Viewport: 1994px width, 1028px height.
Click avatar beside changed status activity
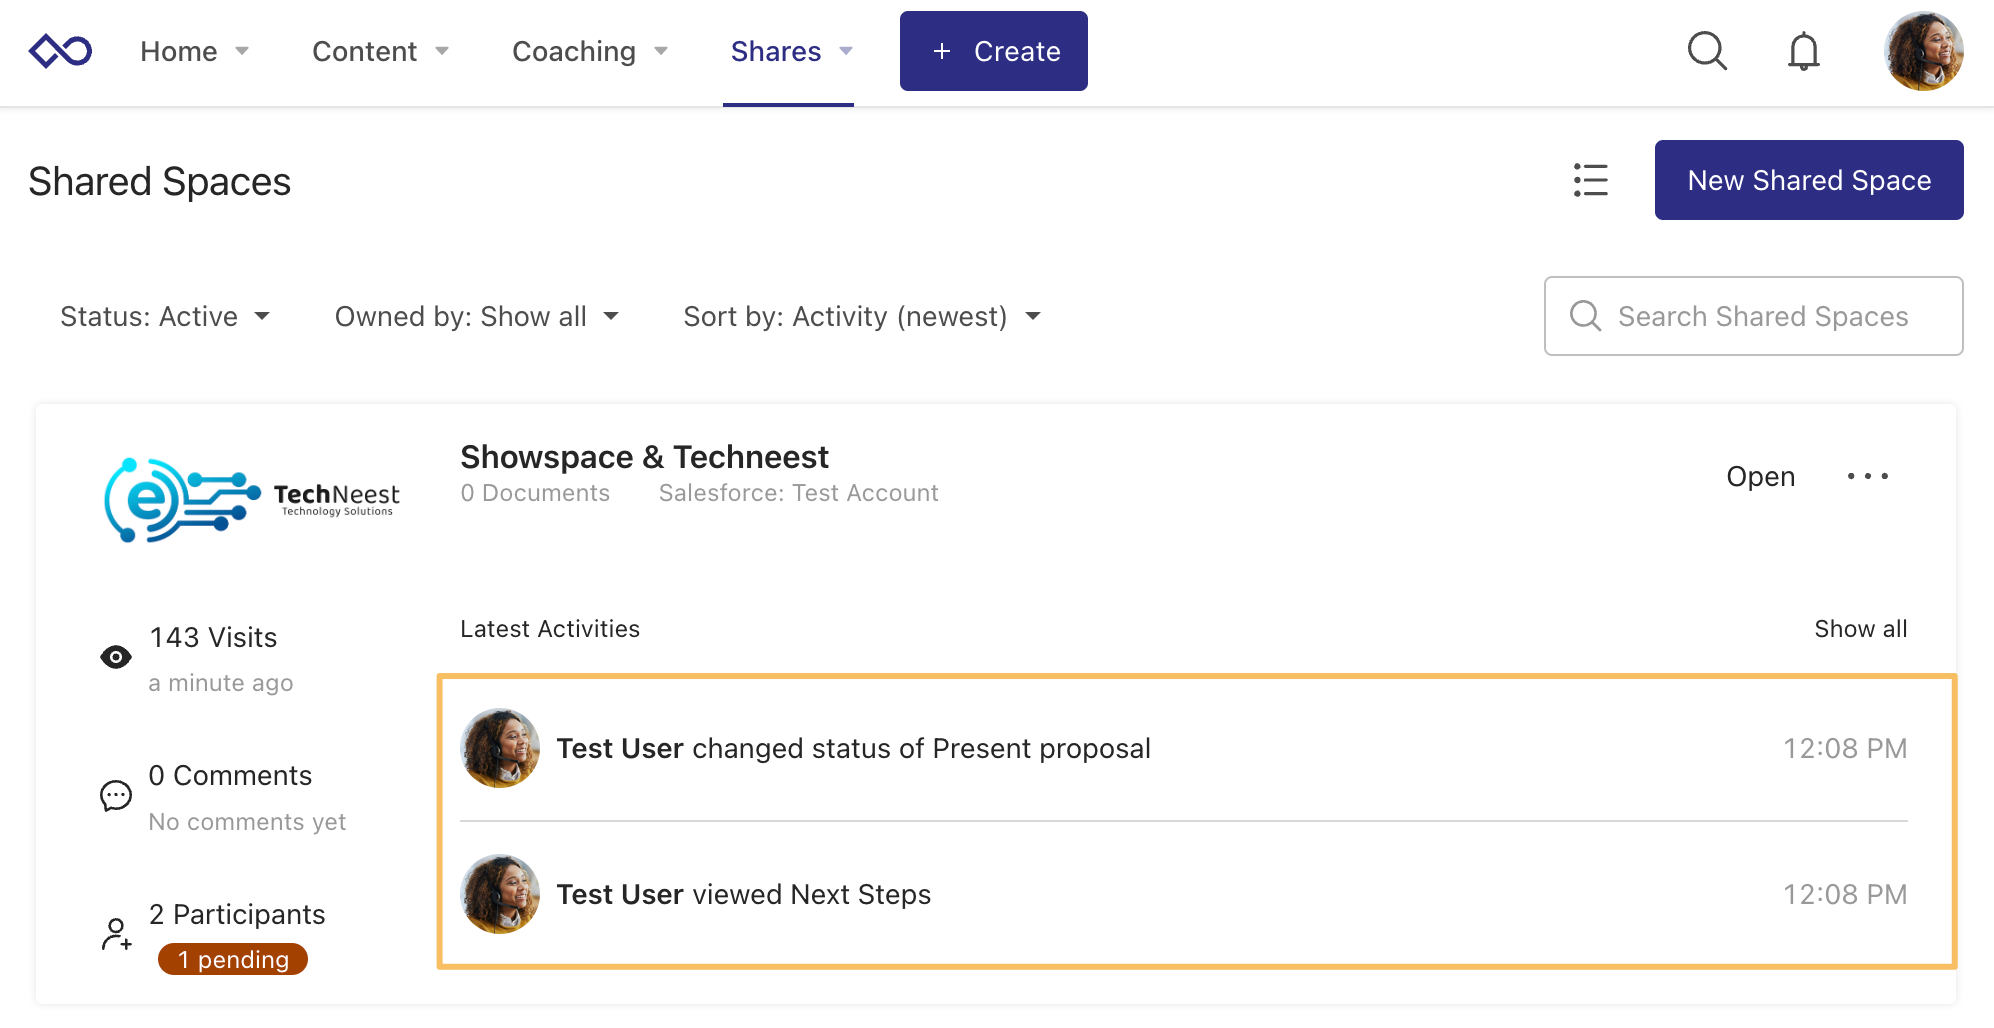click(500, 748)
